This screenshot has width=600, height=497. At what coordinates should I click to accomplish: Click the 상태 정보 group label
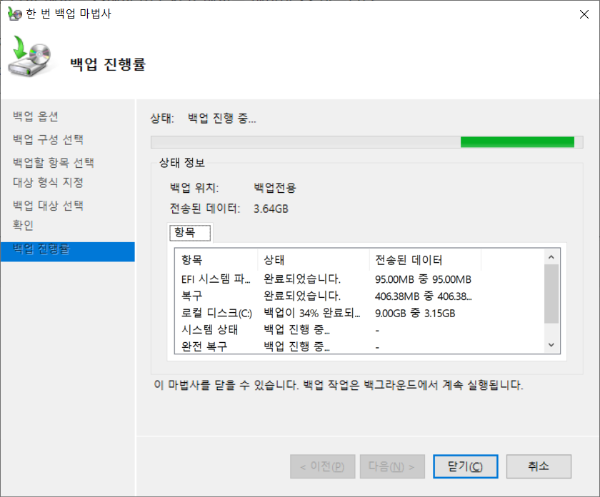182,163
